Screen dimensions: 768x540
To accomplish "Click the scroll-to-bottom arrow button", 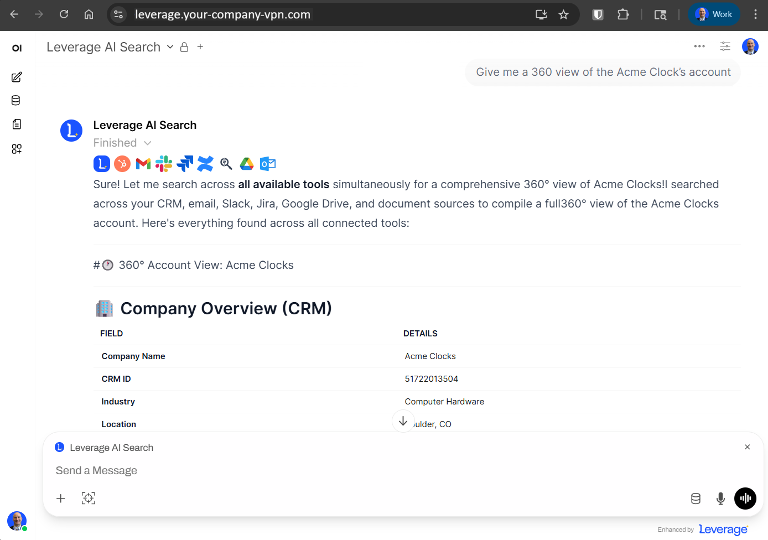I will pyautogui.click(x=403, y=421).
